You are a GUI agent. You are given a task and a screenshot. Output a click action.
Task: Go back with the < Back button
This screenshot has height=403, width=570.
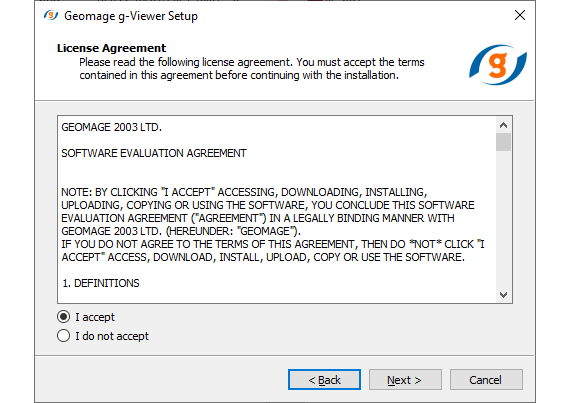(x=324, y=380)
